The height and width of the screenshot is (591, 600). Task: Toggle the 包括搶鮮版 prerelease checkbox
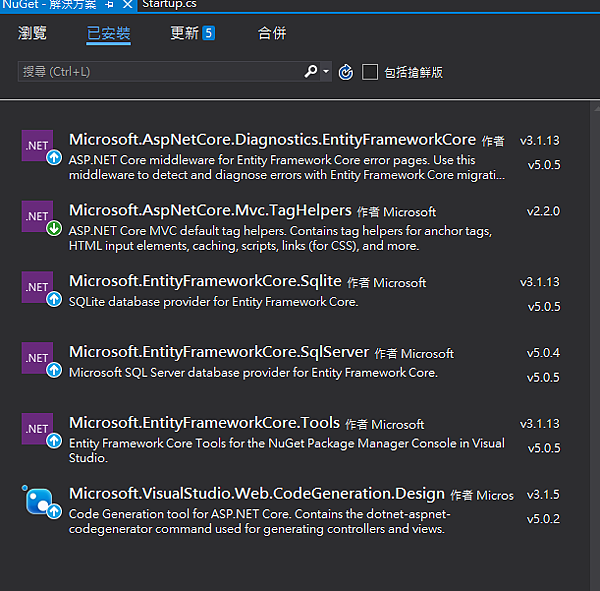tap(370, 72)
